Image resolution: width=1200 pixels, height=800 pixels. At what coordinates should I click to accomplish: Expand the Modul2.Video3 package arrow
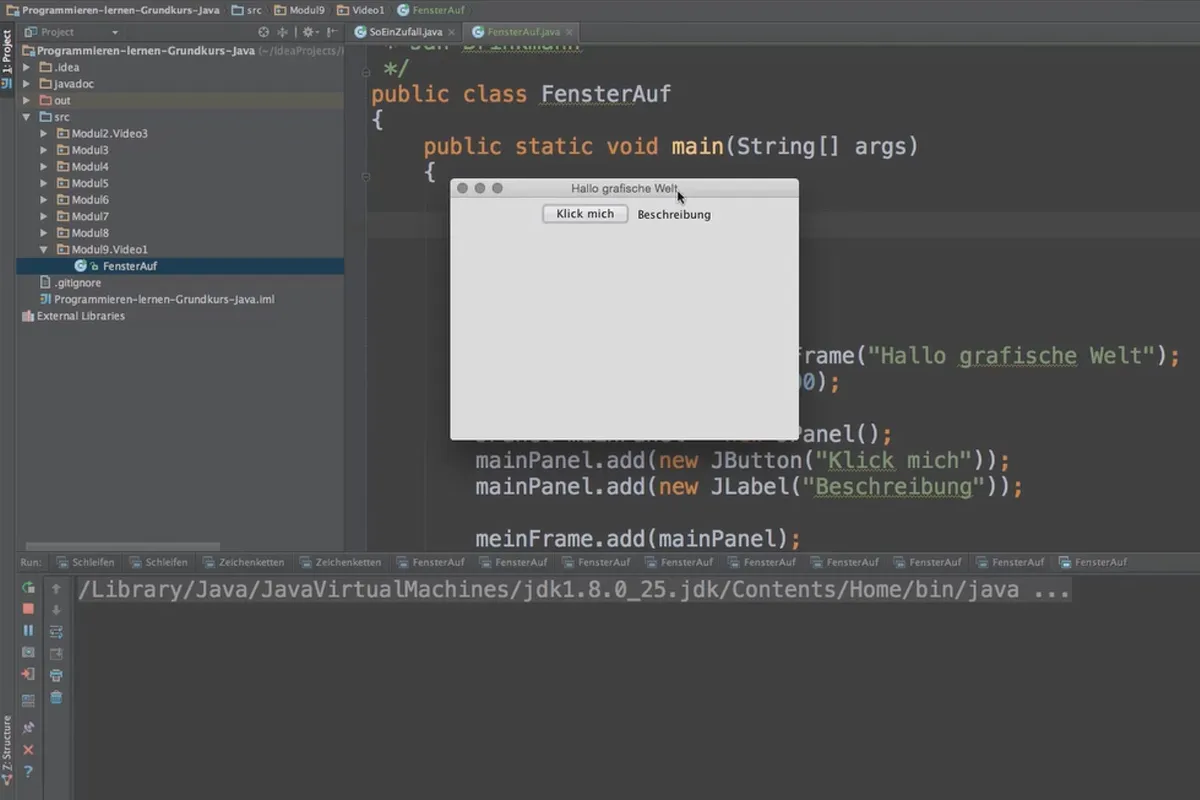click(x=43, y=133)
